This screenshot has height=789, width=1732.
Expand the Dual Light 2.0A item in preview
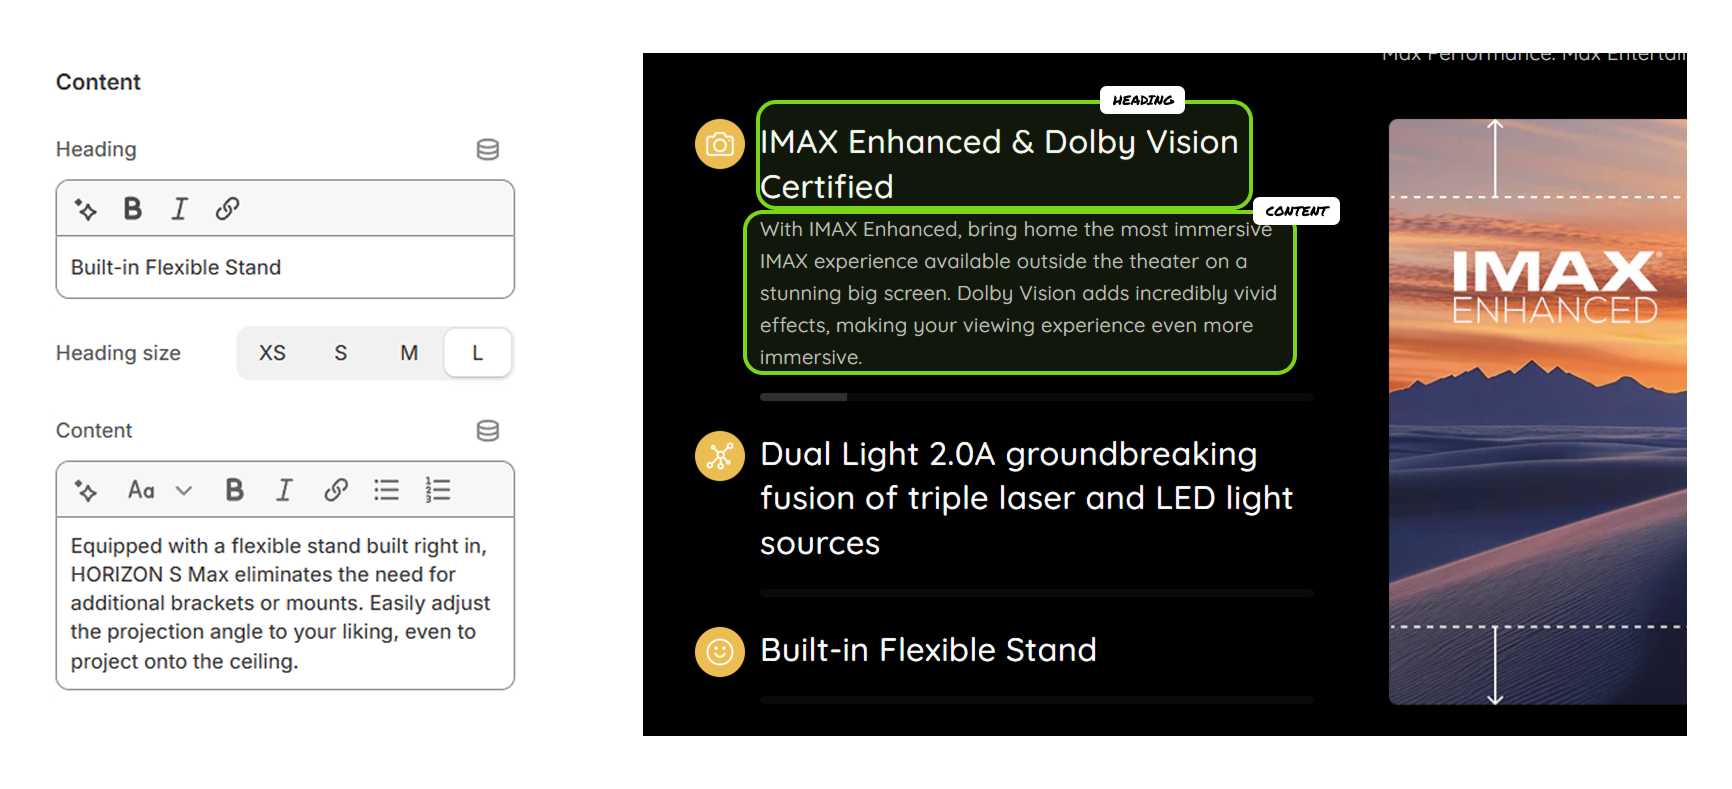click(x=1026, y=498)
